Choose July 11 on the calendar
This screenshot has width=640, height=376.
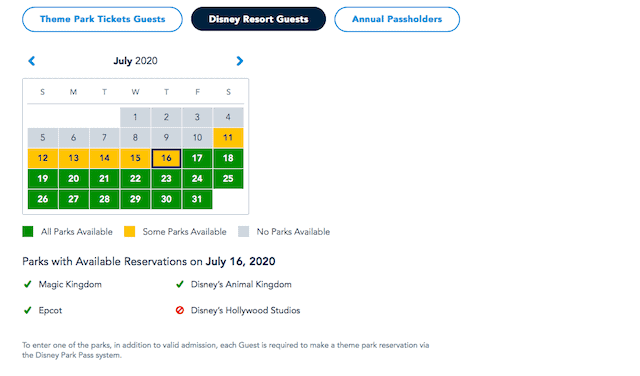tap(228, 138)
